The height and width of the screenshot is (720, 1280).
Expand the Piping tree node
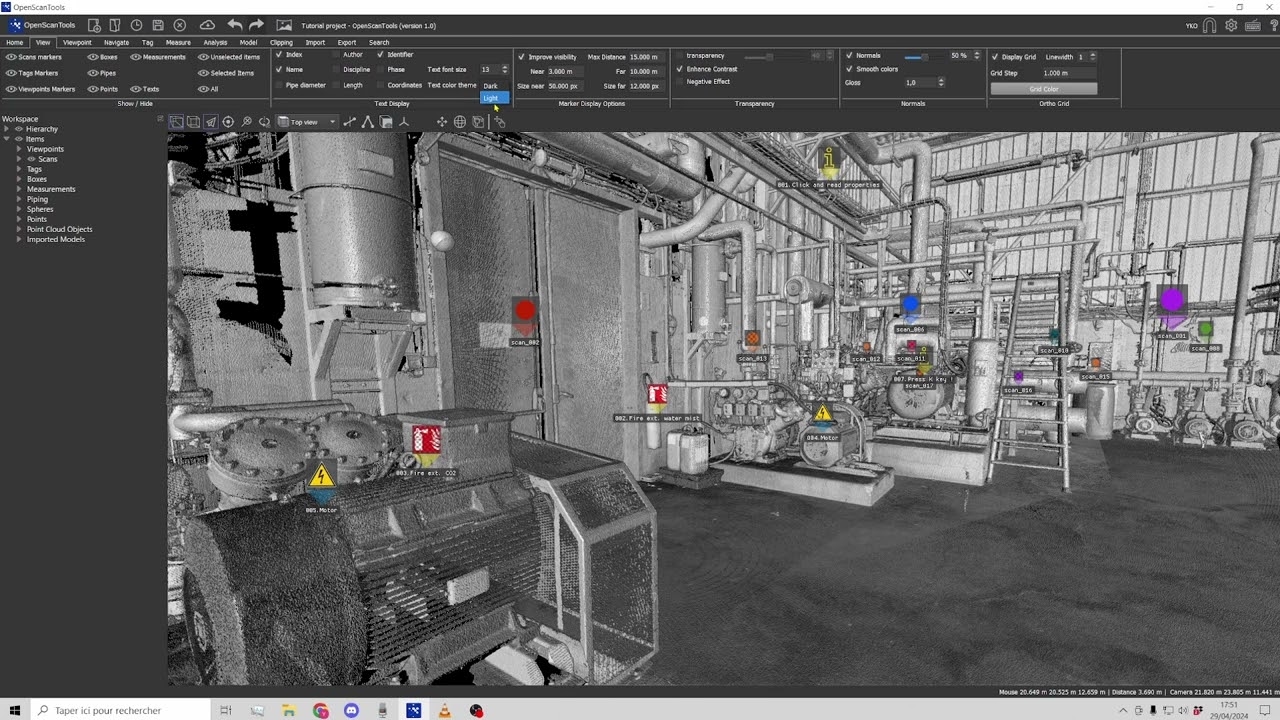[20, 199]
